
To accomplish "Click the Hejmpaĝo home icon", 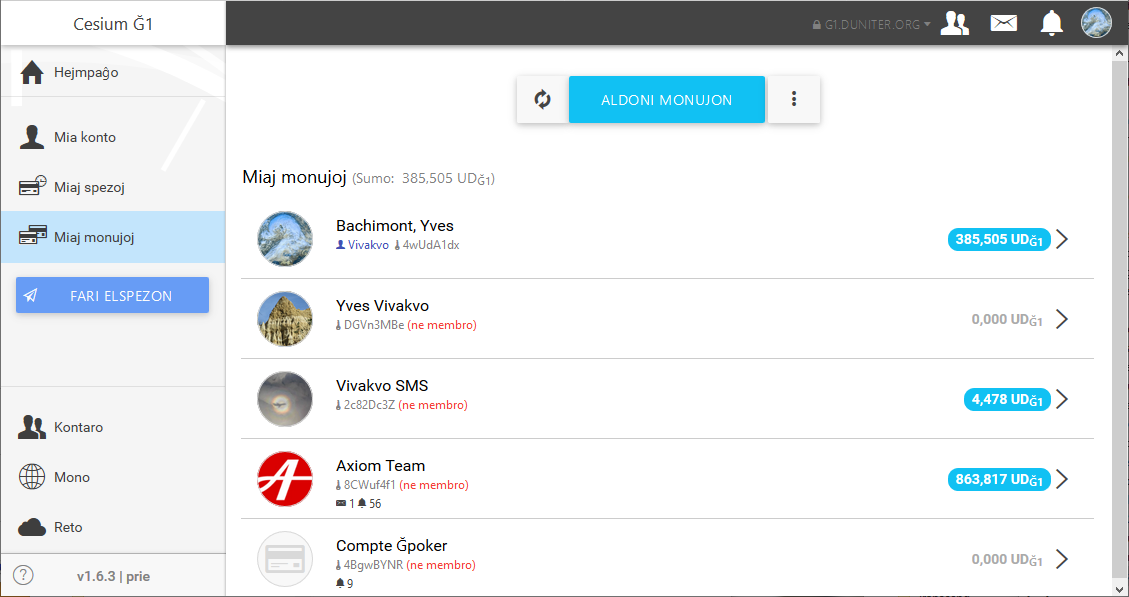I will 32,72.
